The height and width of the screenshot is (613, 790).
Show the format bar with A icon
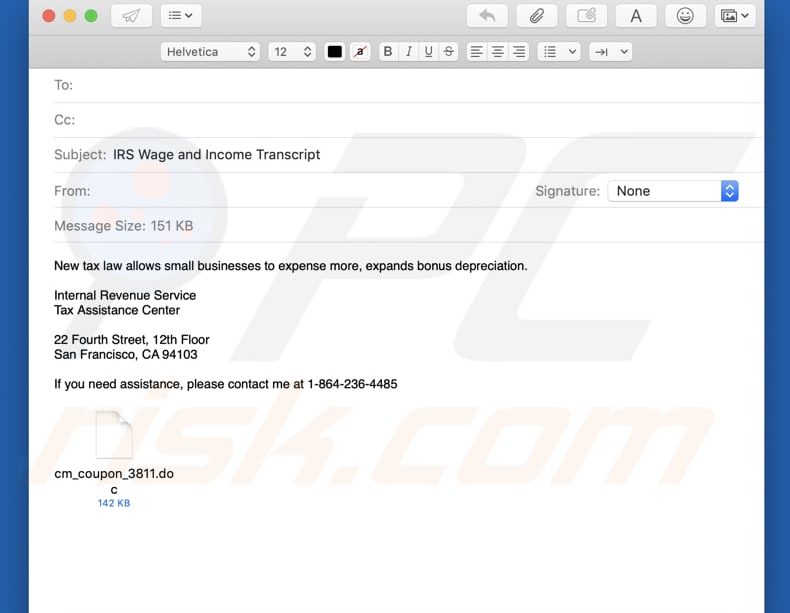point(636,16)
